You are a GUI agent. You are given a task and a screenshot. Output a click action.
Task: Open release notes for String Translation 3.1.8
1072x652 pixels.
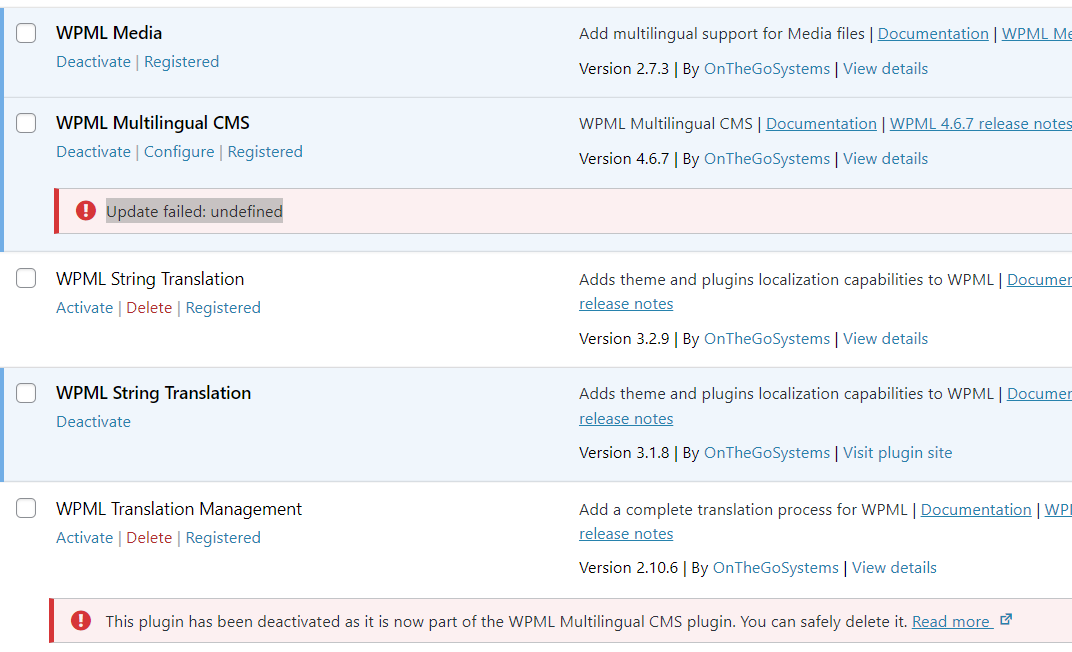(626, 418)
